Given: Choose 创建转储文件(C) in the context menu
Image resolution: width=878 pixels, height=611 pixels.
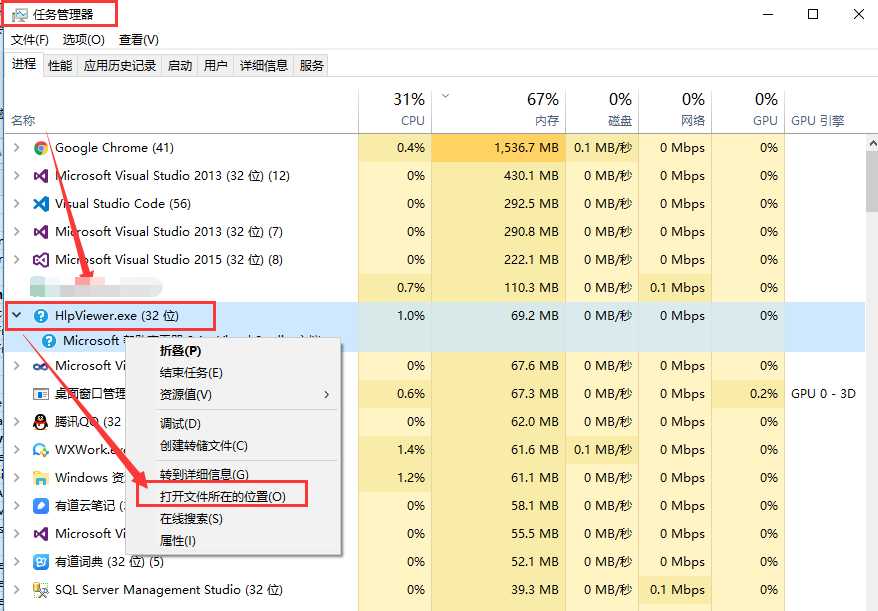Looking at the screenshot, I should 233,446.
